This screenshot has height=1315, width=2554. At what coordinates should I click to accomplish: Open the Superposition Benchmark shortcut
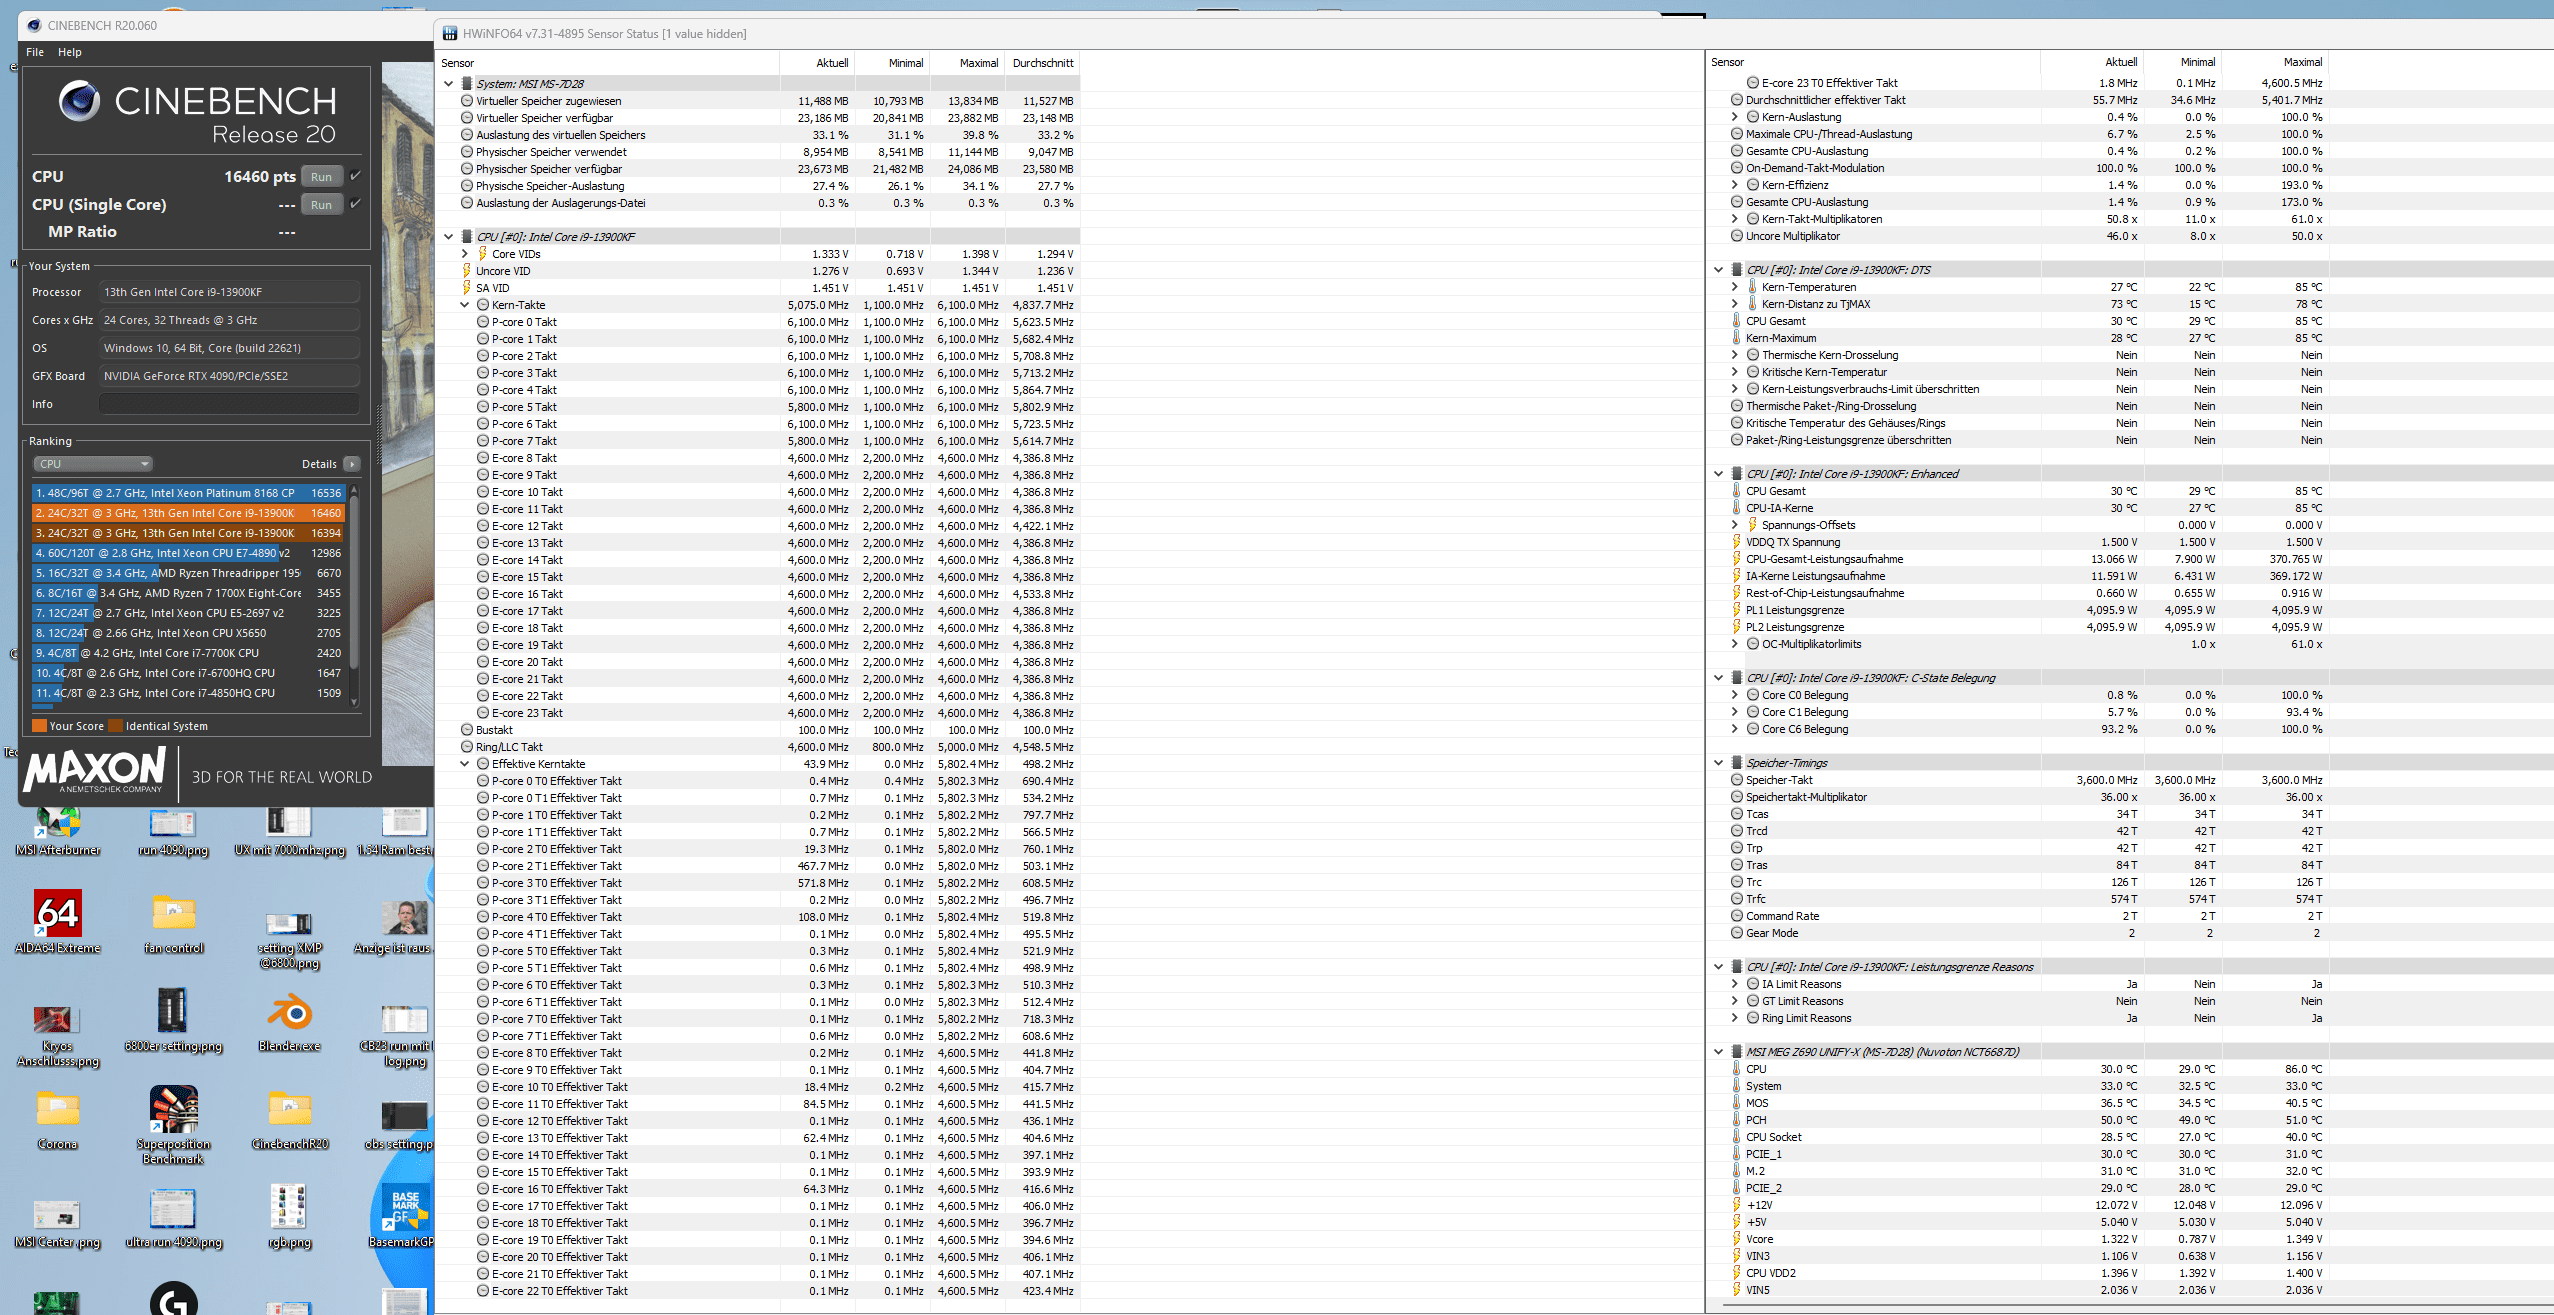174,1110
